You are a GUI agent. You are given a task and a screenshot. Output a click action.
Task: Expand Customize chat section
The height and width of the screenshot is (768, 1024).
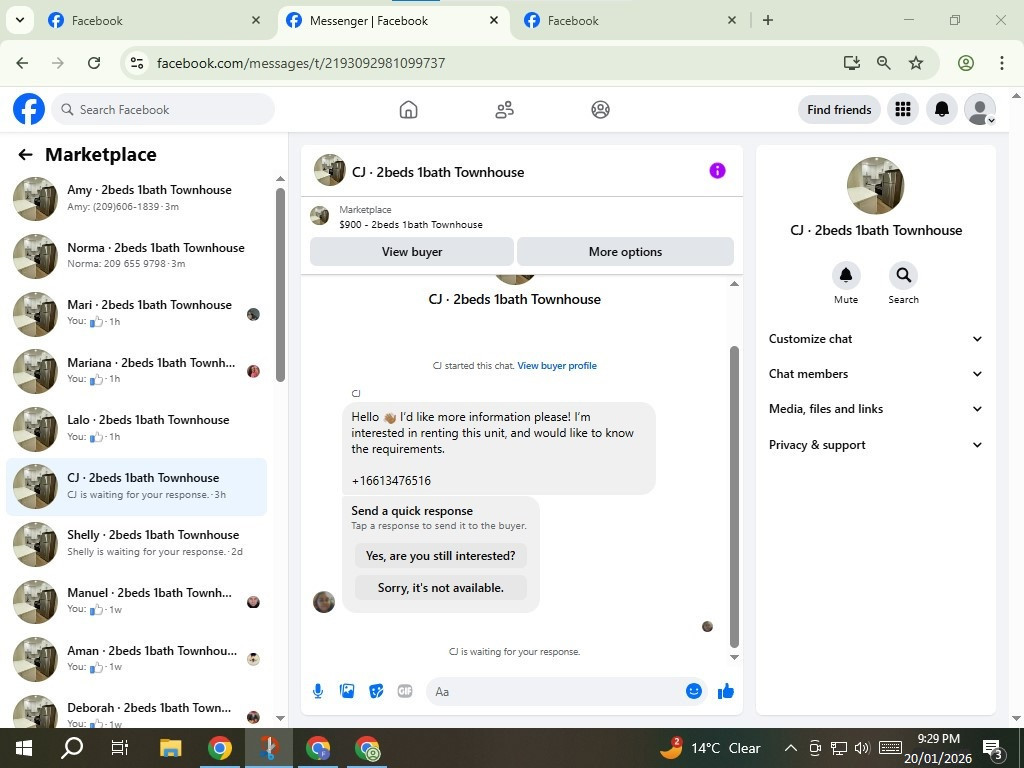[875, 339]
